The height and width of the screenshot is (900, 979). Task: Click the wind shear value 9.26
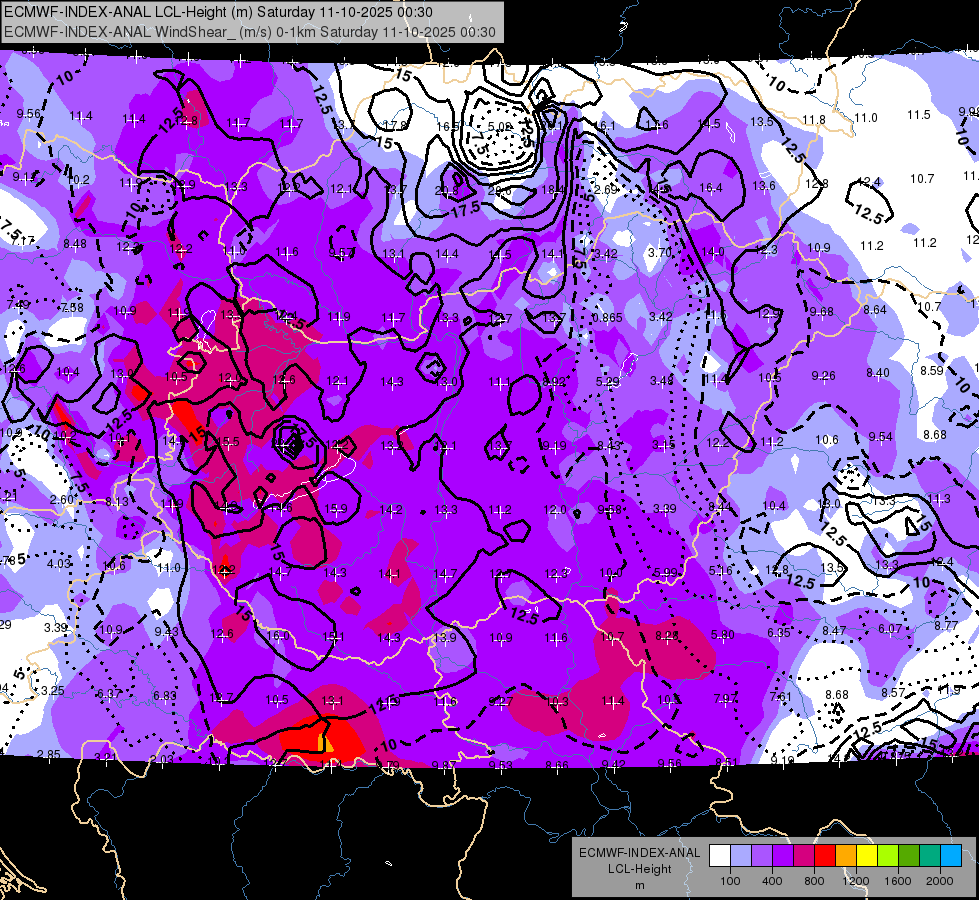(x=824, y=376)
